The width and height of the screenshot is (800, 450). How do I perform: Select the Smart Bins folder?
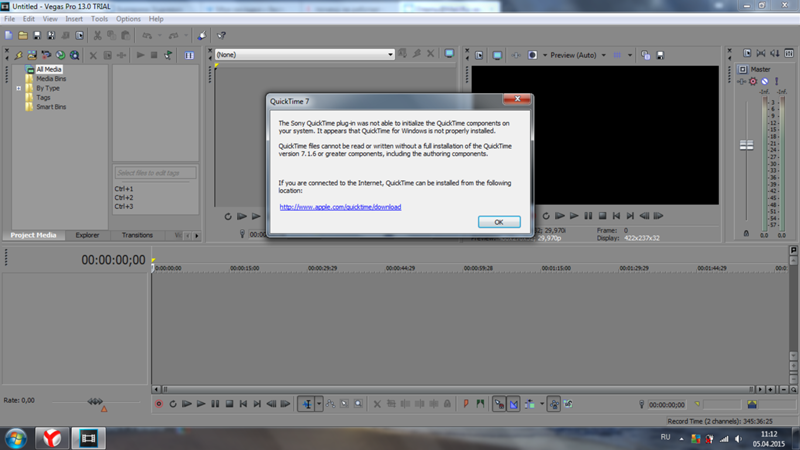click(x=51, y=107)
